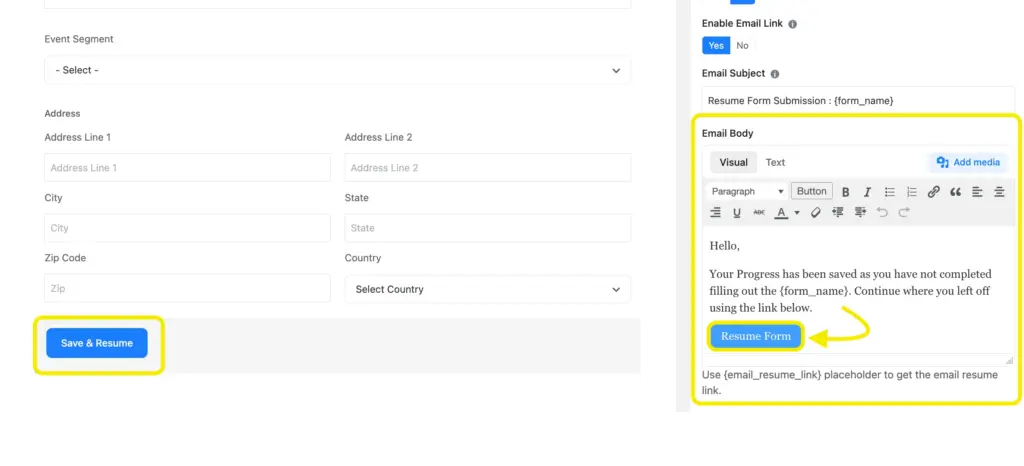1024x466 pixels.
Task: Toggle italic formatting in email body toolbar
Action: tap(867, 192)
